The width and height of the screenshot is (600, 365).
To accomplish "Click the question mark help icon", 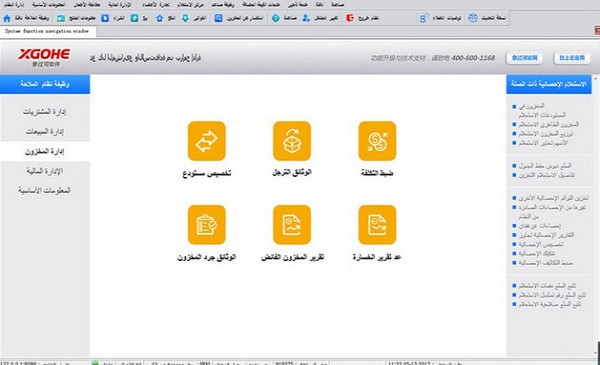I will coord(276,18).
